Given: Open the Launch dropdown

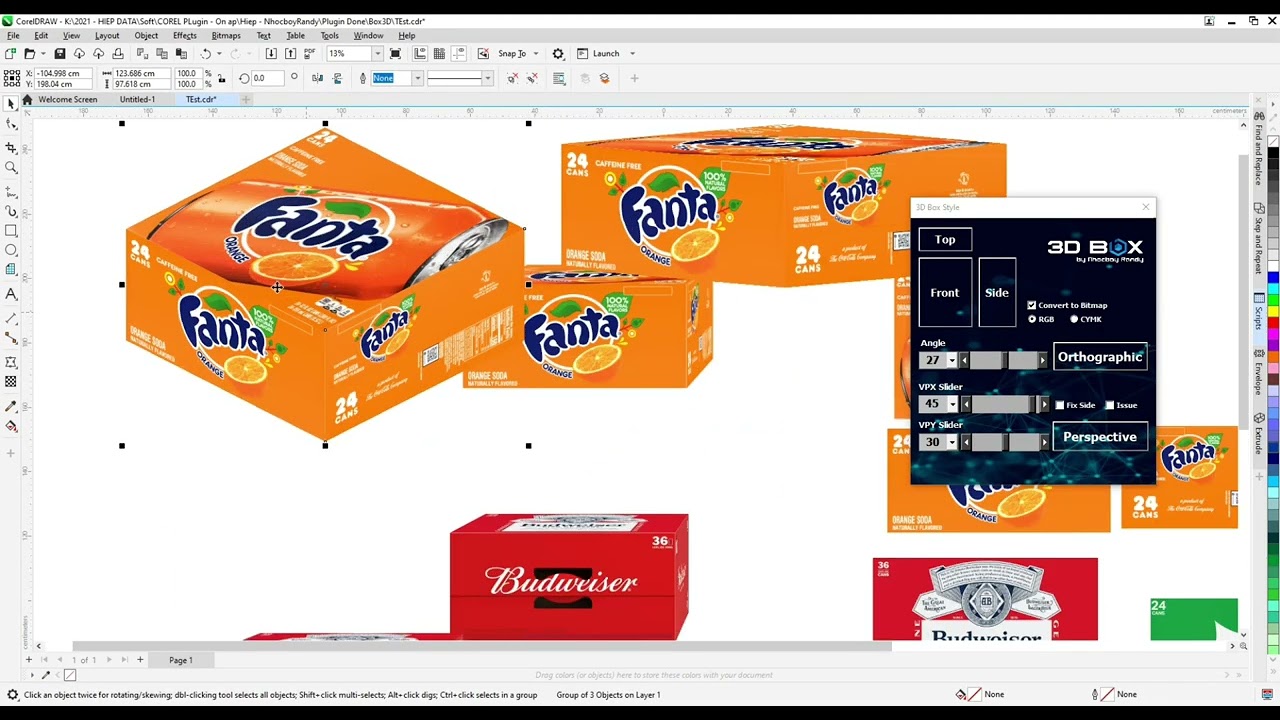Looking at the screenshot, I should click(x=632, y=54).
